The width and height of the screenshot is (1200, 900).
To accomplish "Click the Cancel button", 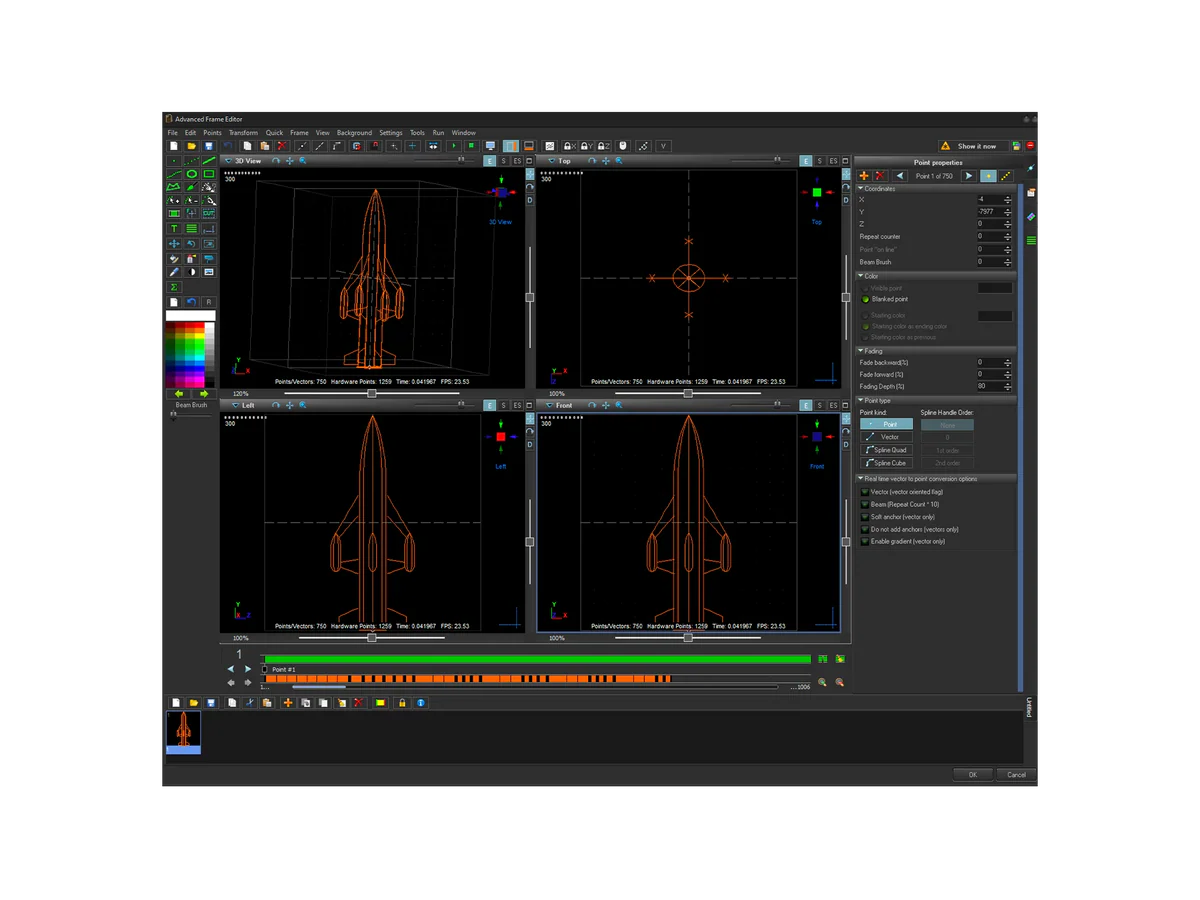I will (x=1016, y=775).
